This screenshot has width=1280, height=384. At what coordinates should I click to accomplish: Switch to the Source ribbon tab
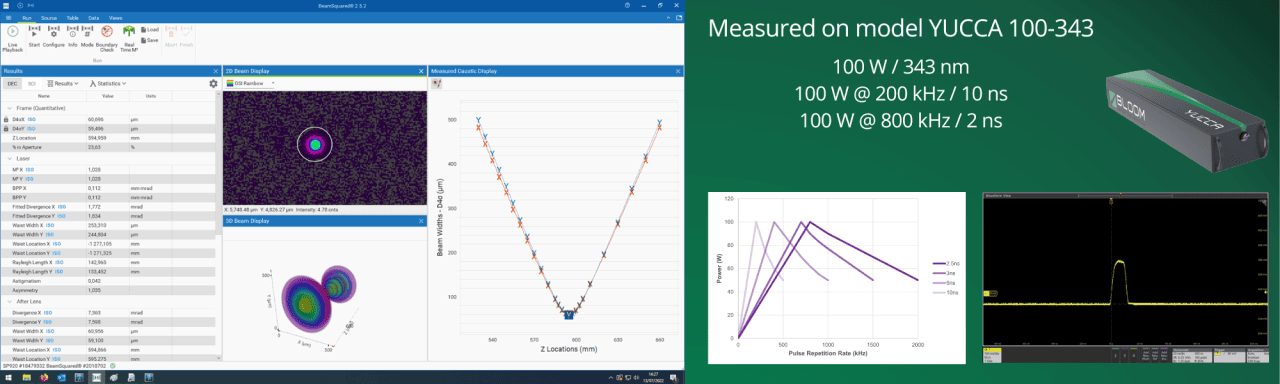click(49, 17)
